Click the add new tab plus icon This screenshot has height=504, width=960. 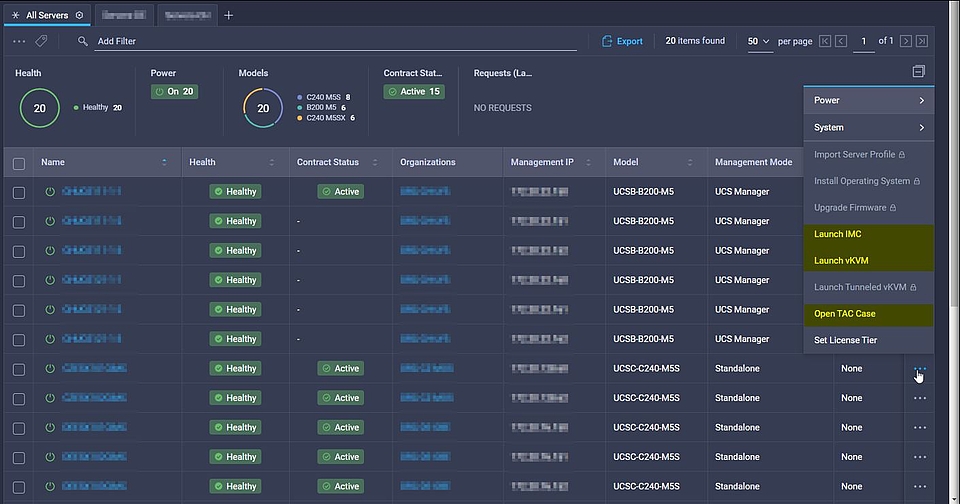click(229, 15)
